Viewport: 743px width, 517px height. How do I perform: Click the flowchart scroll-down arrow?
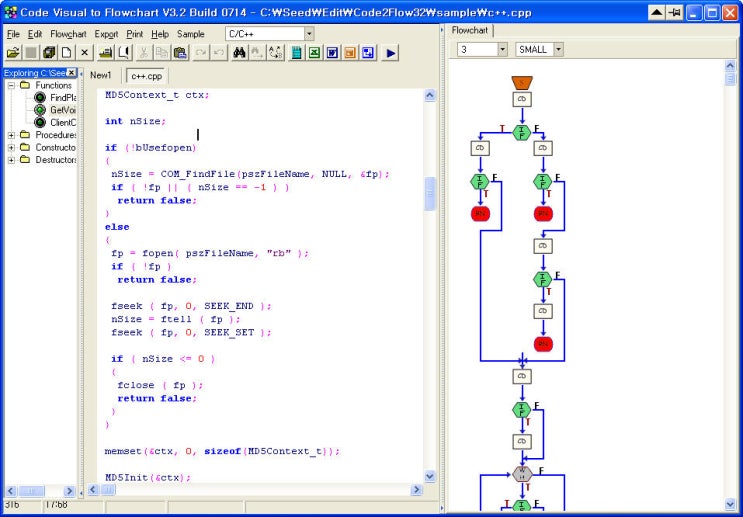[x=730, y=504]
